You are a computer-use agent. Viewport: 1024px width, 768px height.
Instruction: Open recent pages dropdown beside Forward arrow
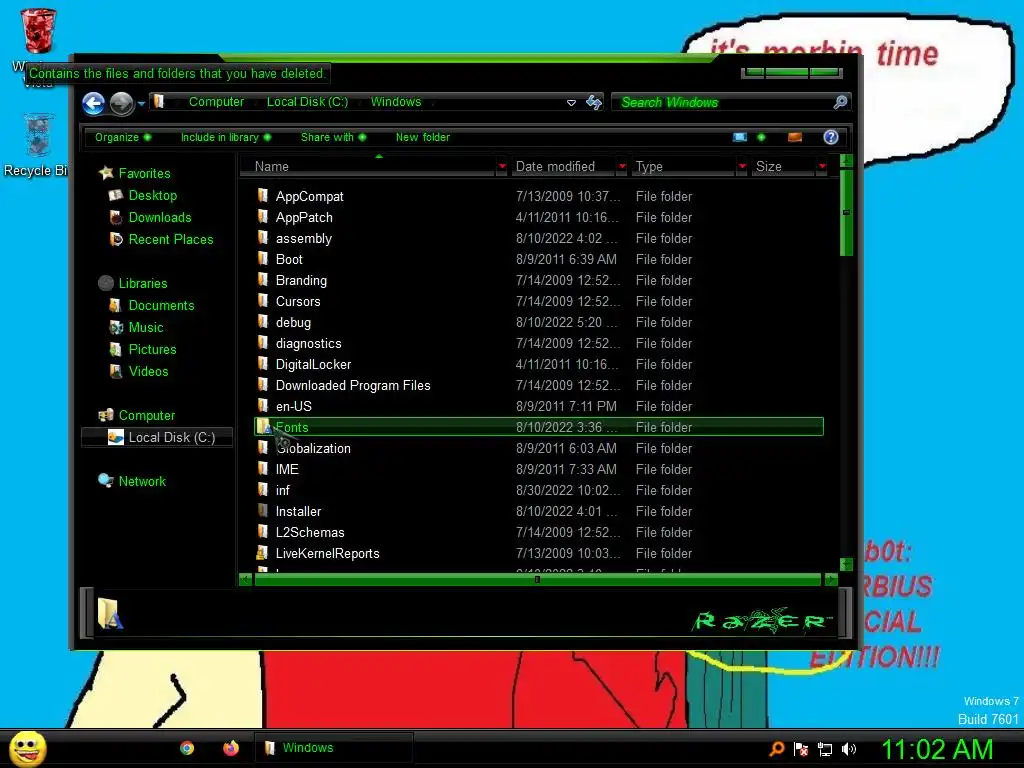pyautogui.click(x=141, y=103)
